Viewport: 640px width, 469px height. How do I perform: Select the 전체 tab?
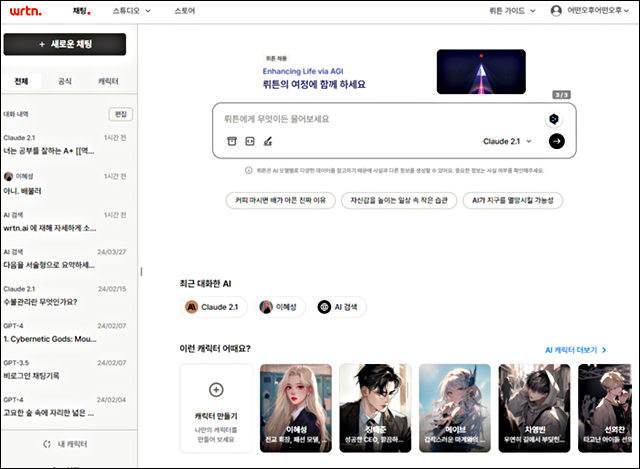click(21, 81)
